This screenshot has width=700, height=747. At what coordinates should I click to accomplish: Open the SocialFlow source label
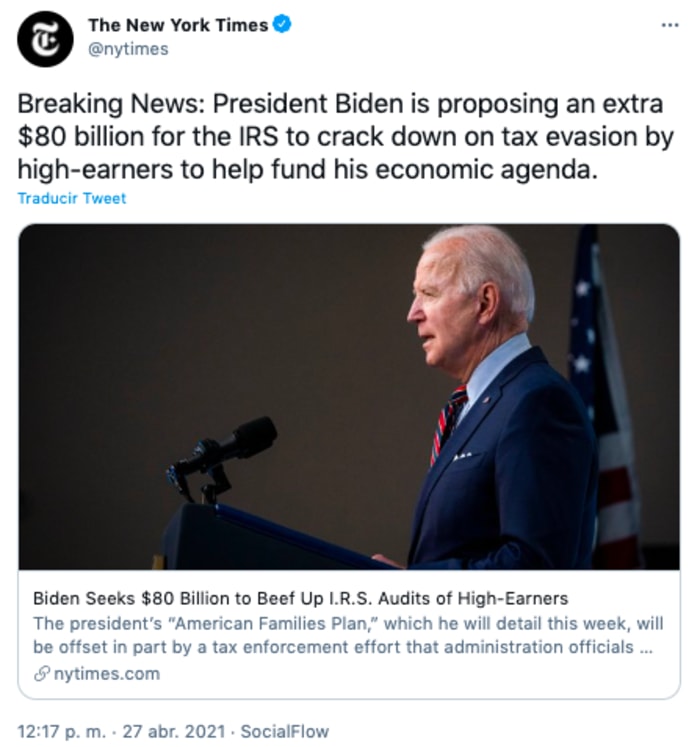(x=288, y=731)
